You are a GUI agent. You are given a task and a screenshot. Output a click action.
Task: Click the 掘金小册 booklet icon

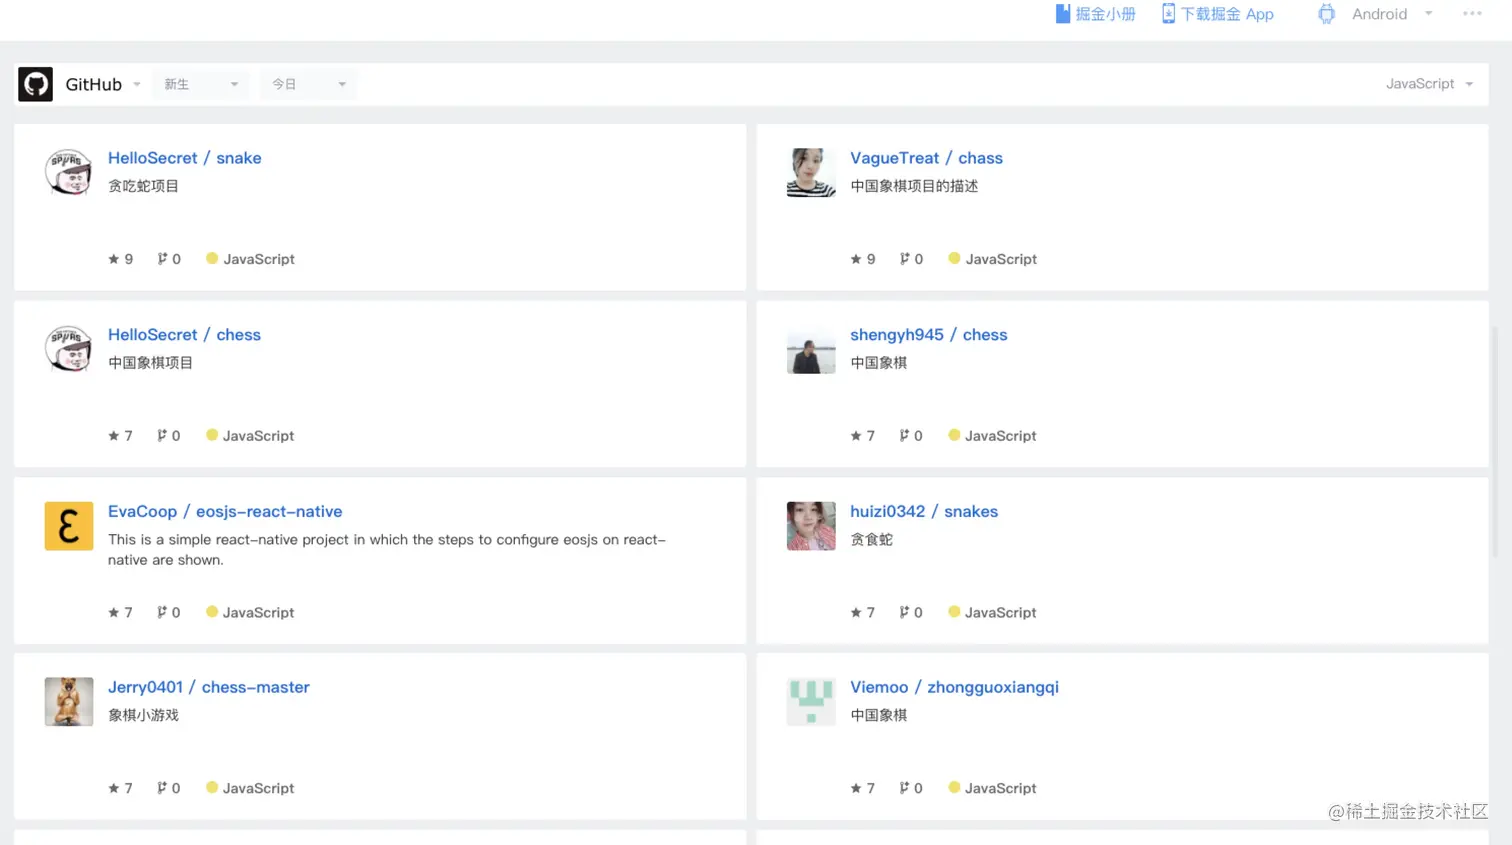tap(1063, 14)
